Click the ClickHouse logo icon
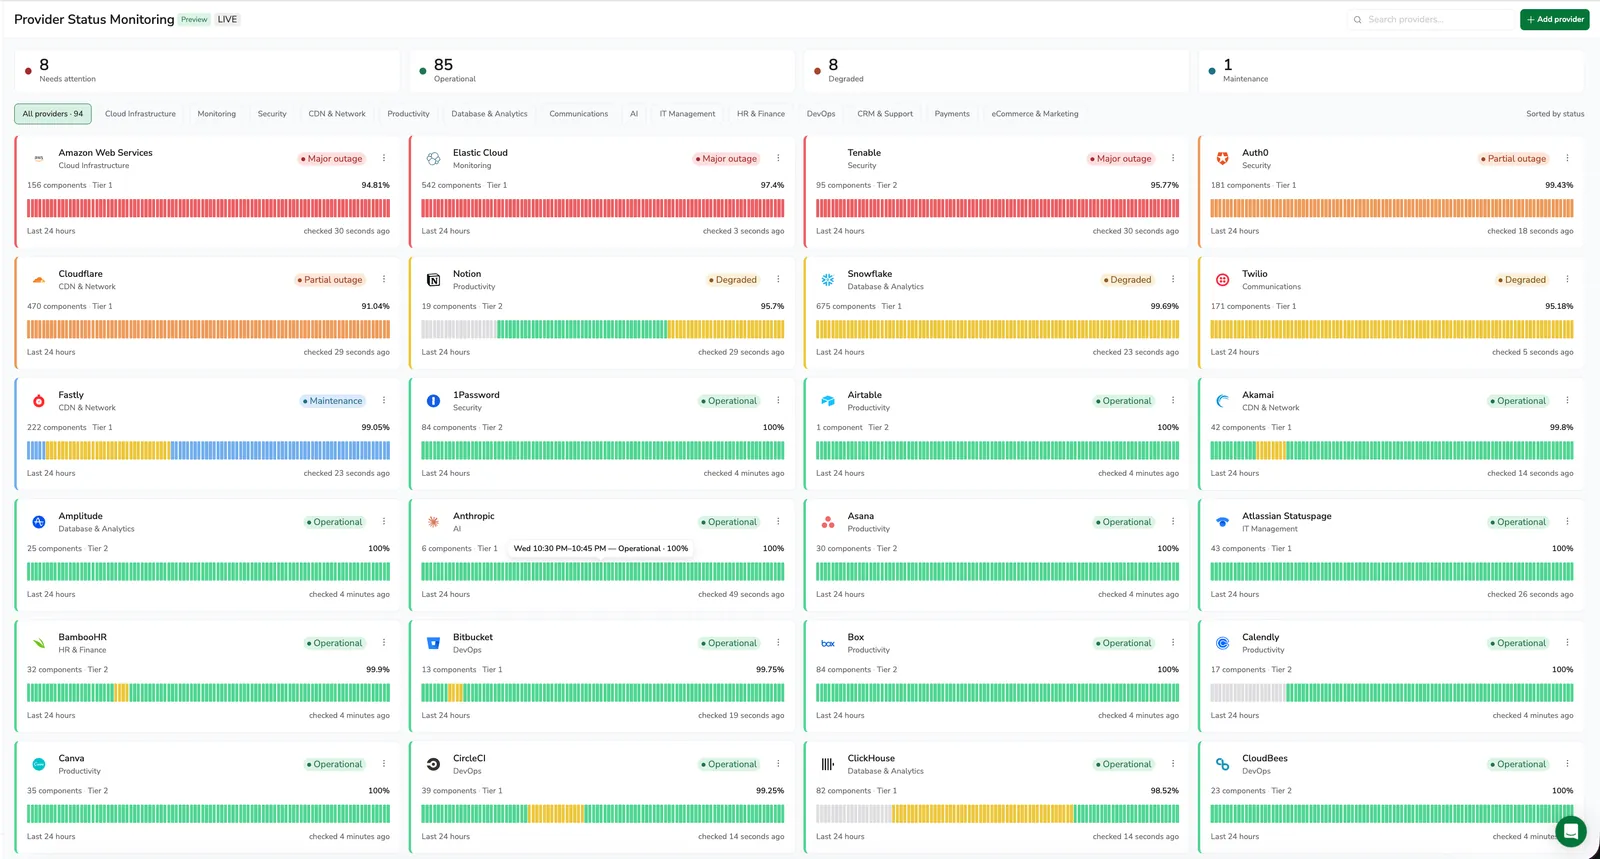The width and height of the screenshot is (1600, 859). [828, 764]
